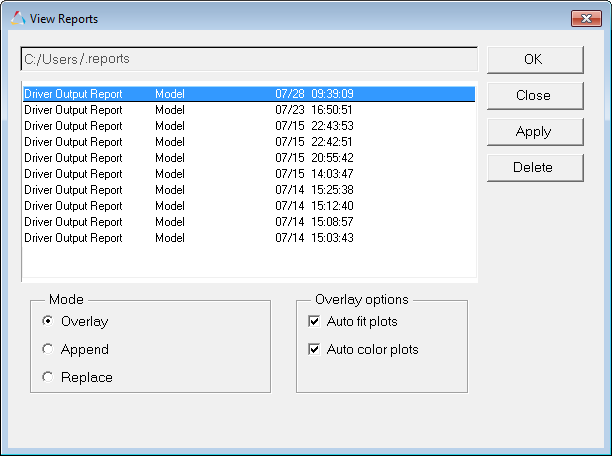Click the reports directory path field

(248, 59)
